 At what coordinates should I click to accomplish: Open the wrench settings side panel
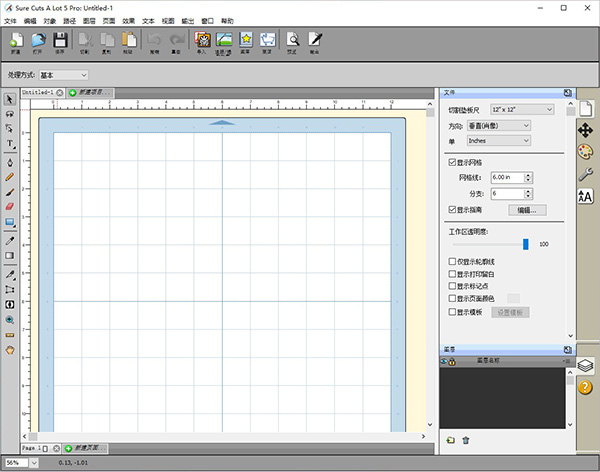coord(585,174)
